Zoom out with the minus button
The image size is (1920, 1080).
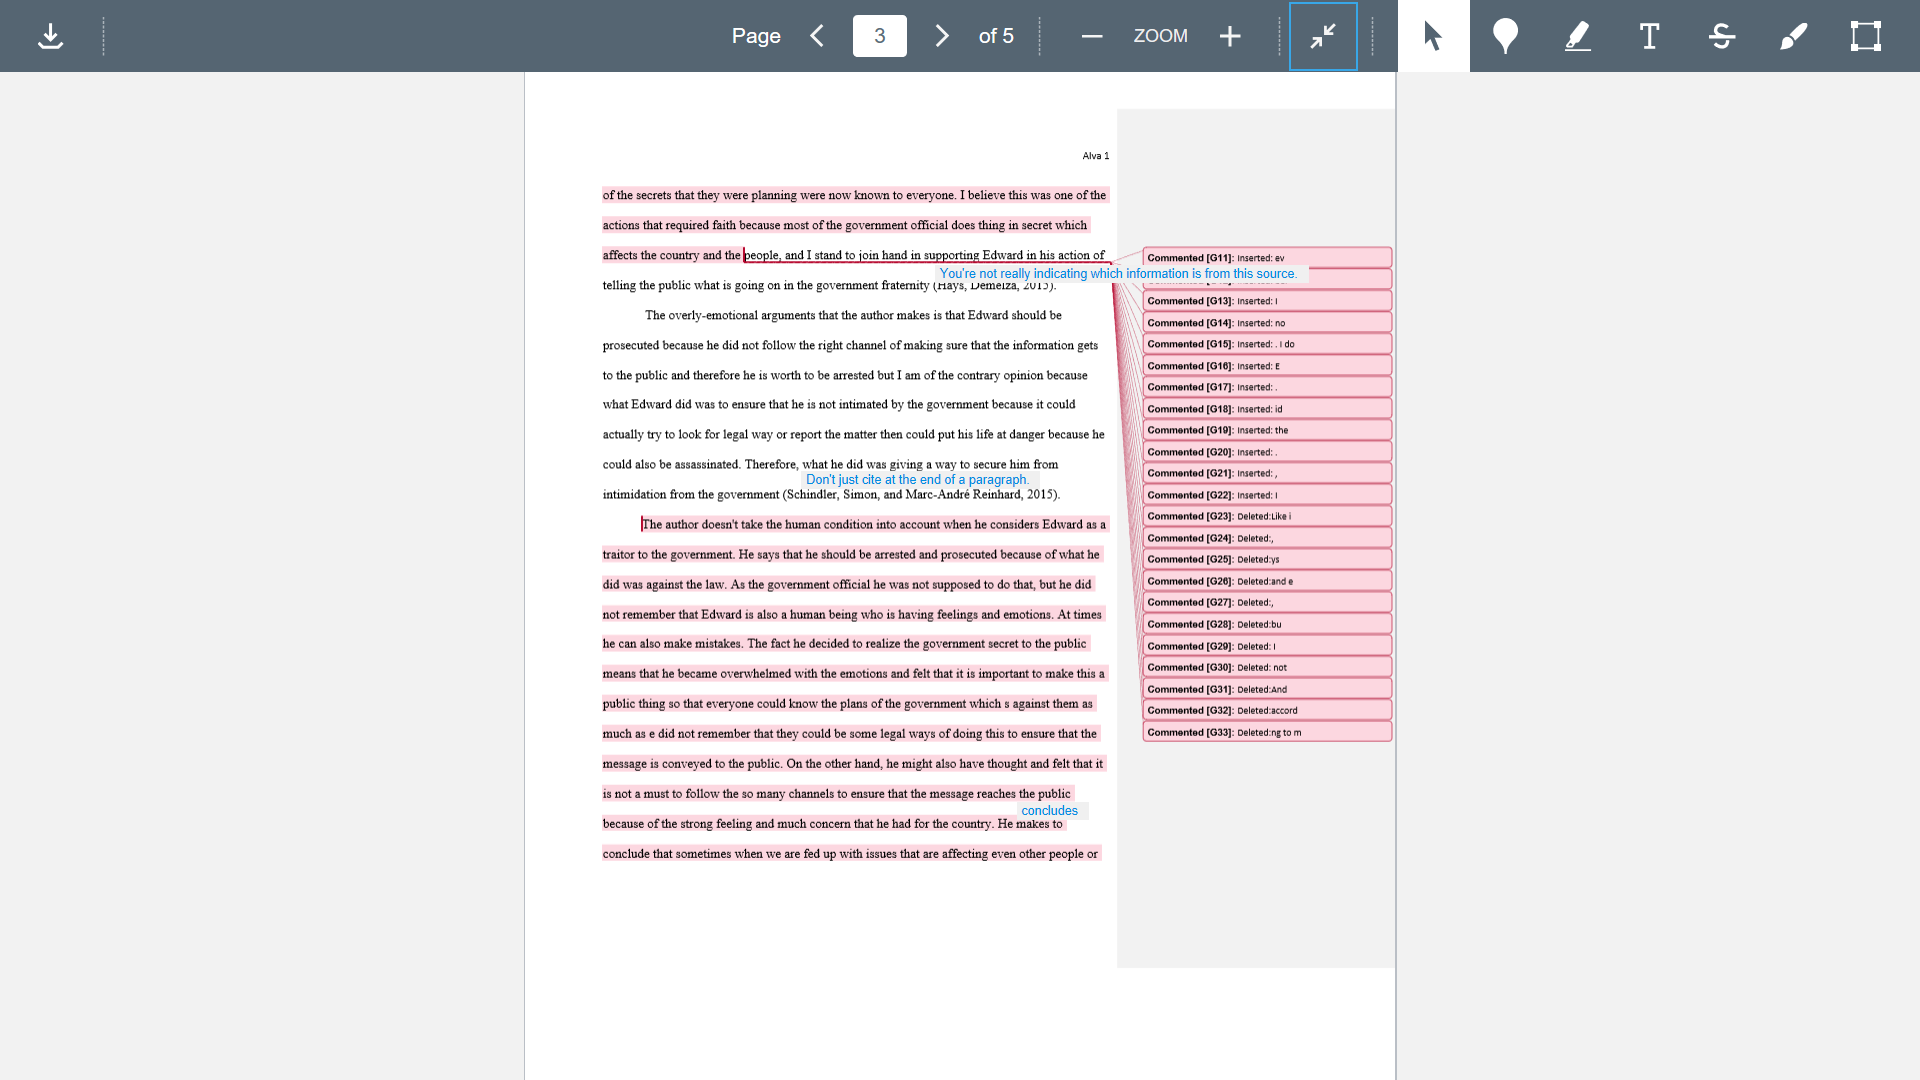pos(1092,36)
